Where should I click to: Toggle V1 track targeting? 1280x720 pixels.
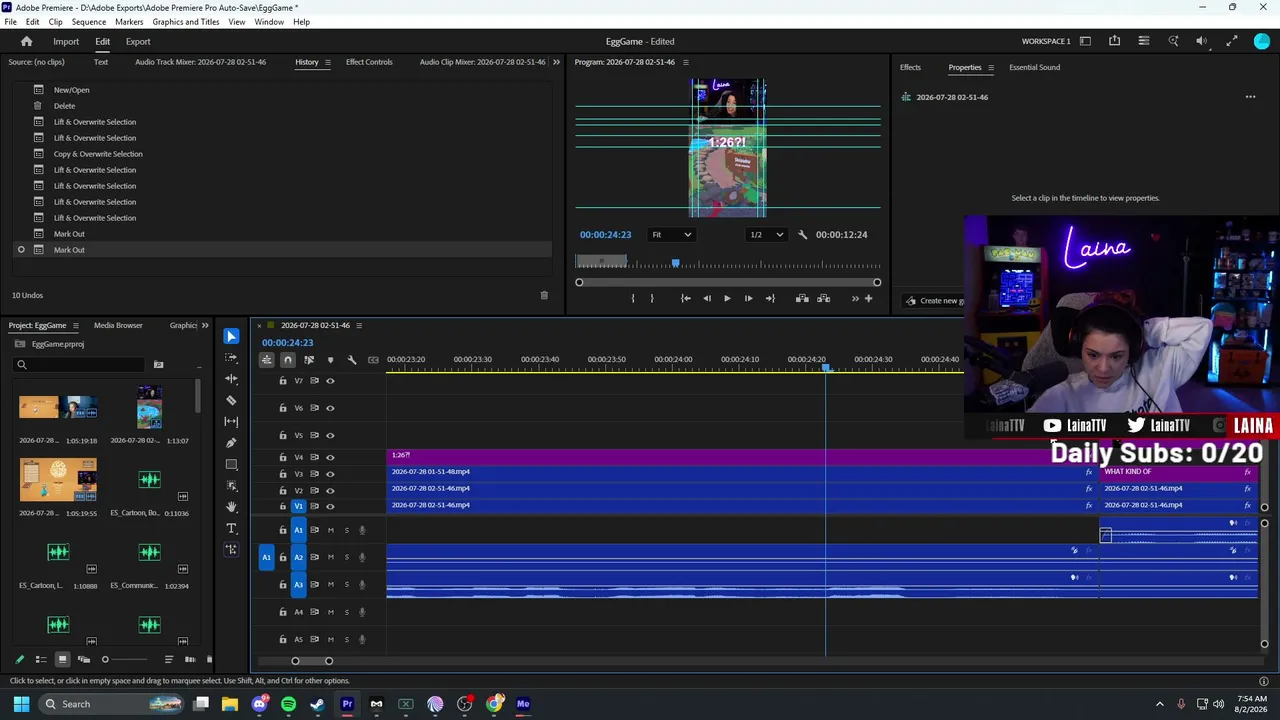coord(298,506)
